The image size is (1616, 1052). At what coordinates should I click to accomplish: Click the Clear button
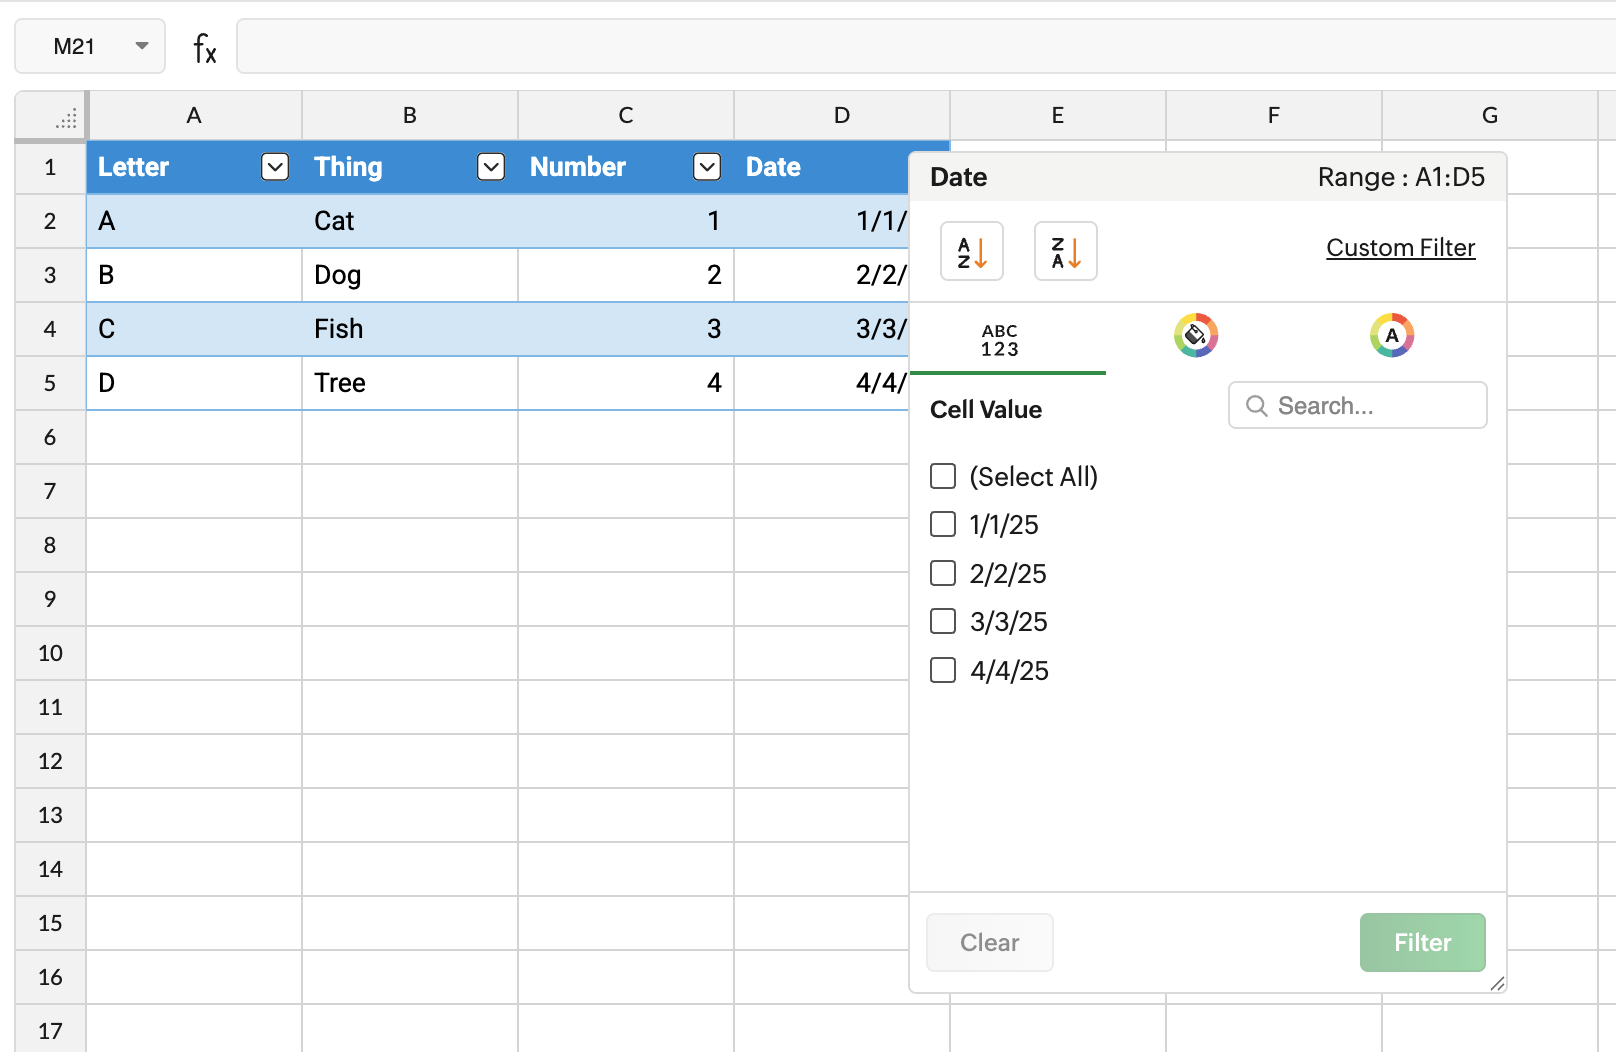click(989, 942)
